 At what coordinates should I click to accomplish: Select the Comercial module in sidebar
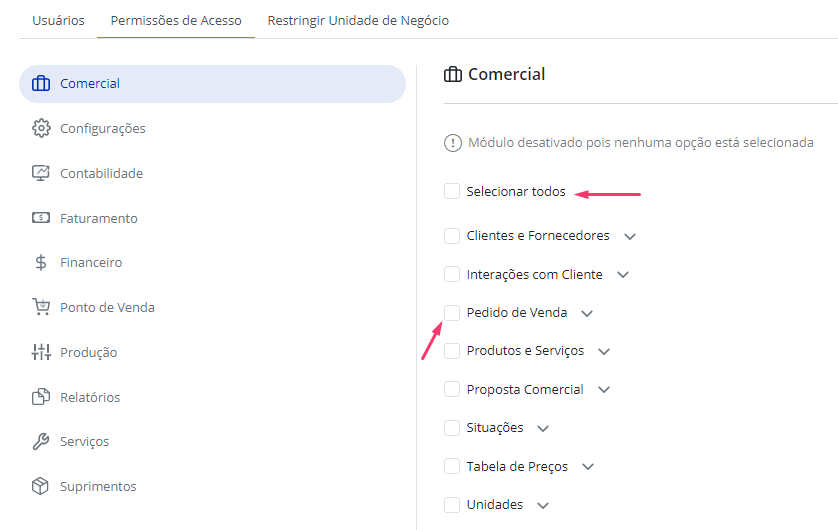[212, 84]
